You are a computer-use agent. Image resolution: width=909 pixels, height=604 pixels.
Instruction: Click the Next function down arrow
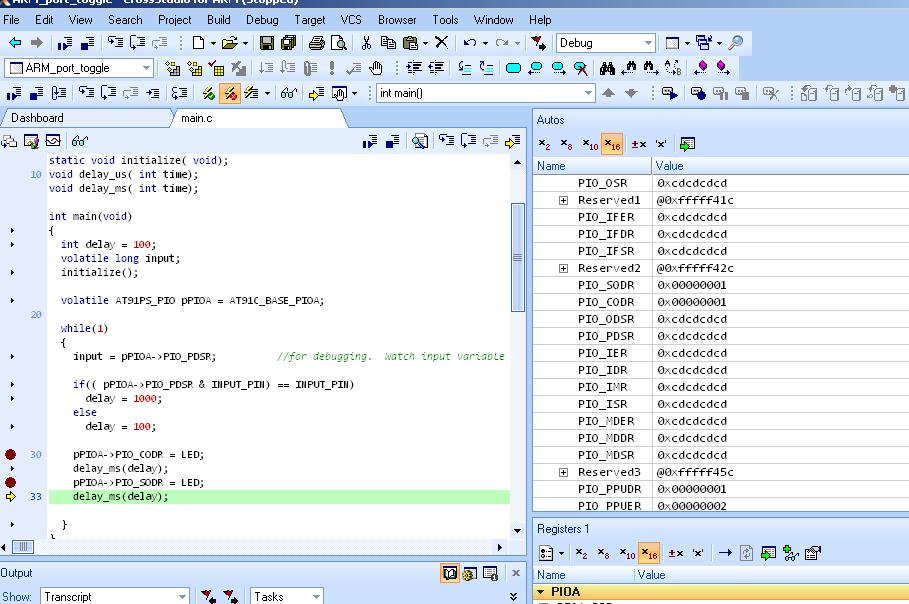pos(631,93)
